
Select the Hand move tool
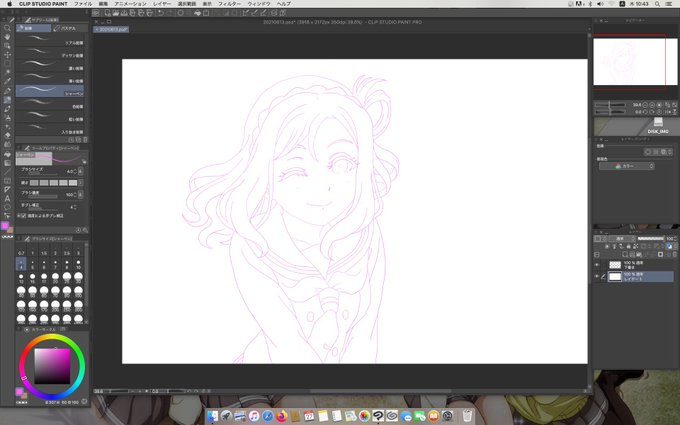click(x=7, y=37)
